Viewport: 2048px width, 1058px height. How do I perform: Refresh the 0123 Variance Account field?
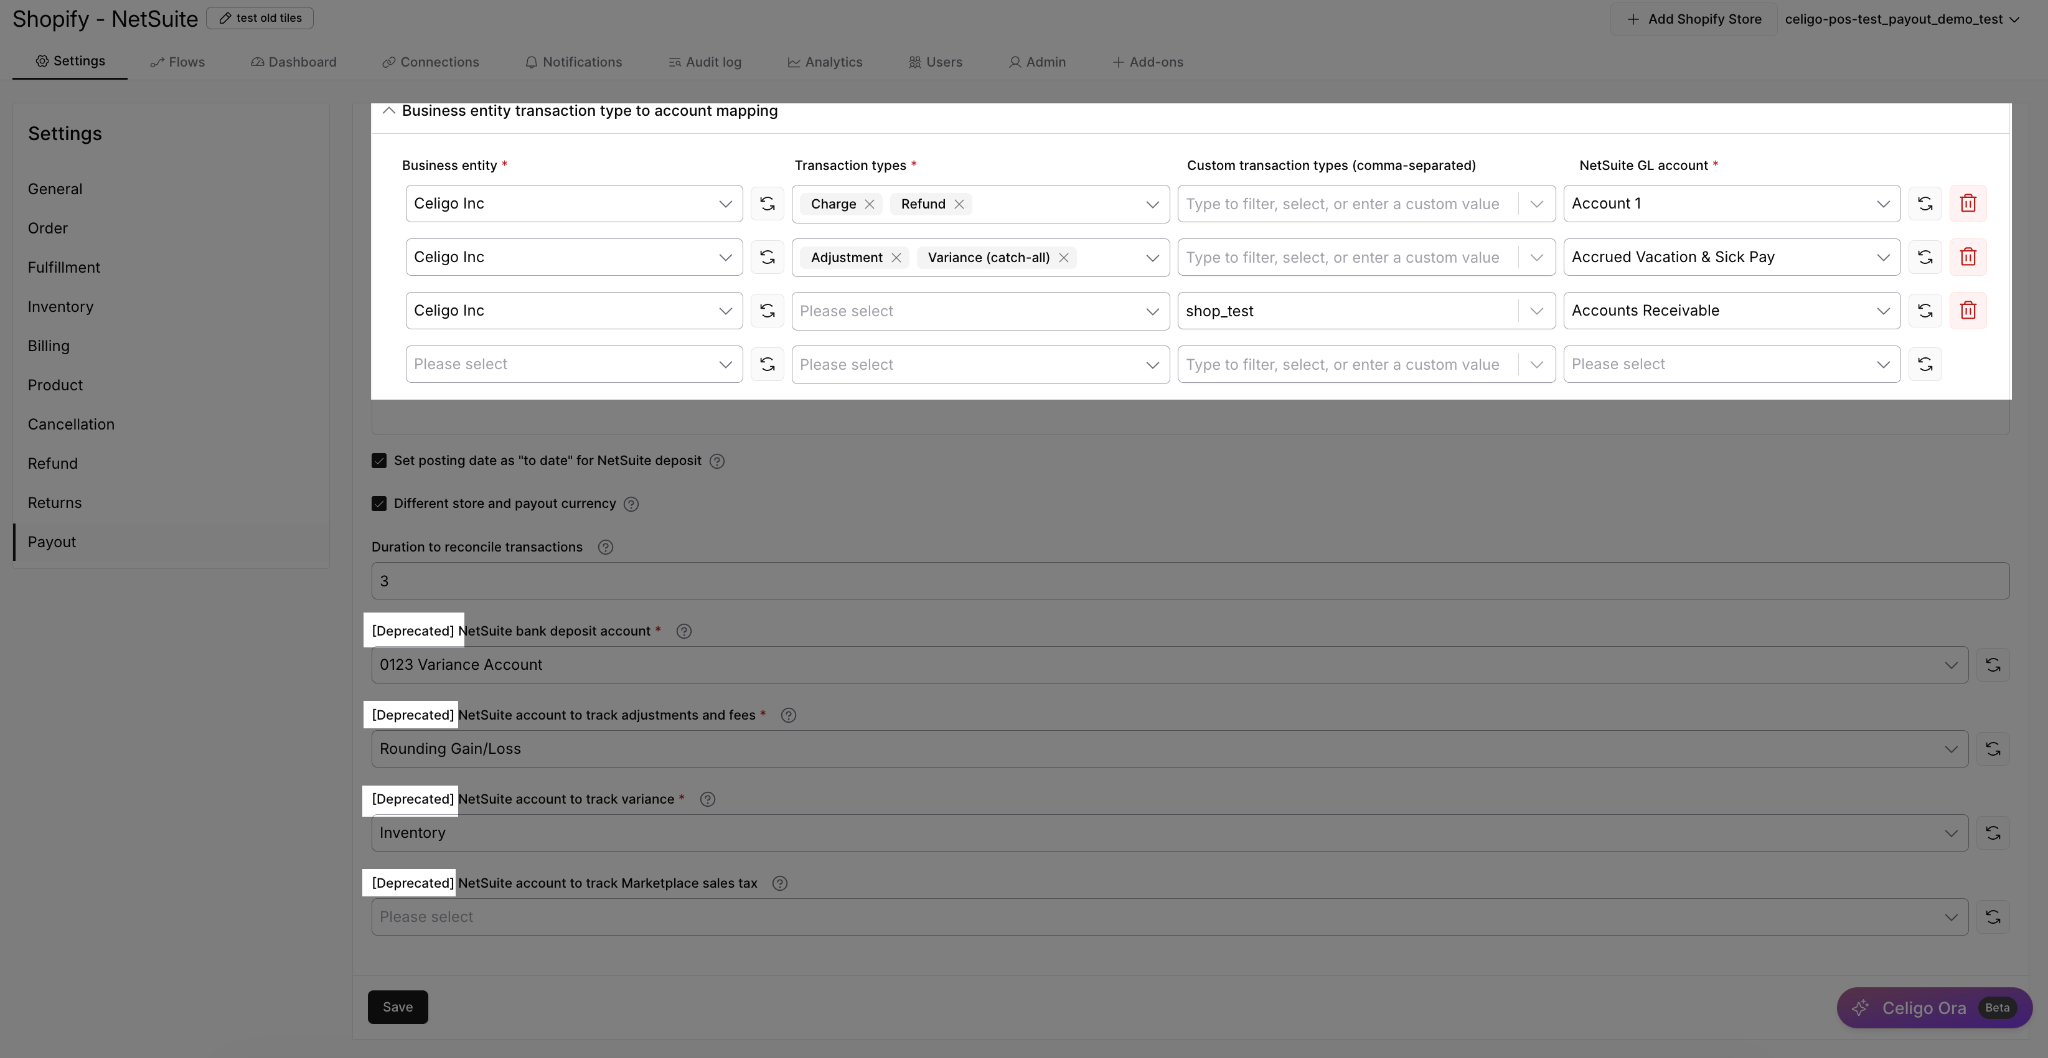[x=1993, y=665]
